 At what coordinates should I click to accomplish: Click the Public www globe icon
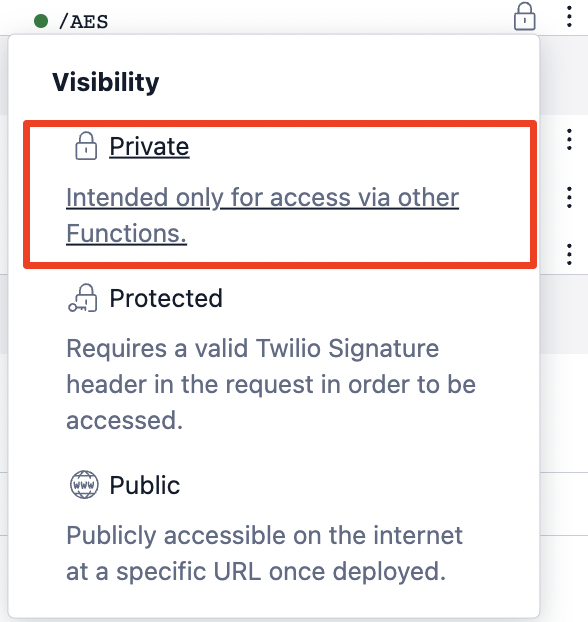(84, 484)
